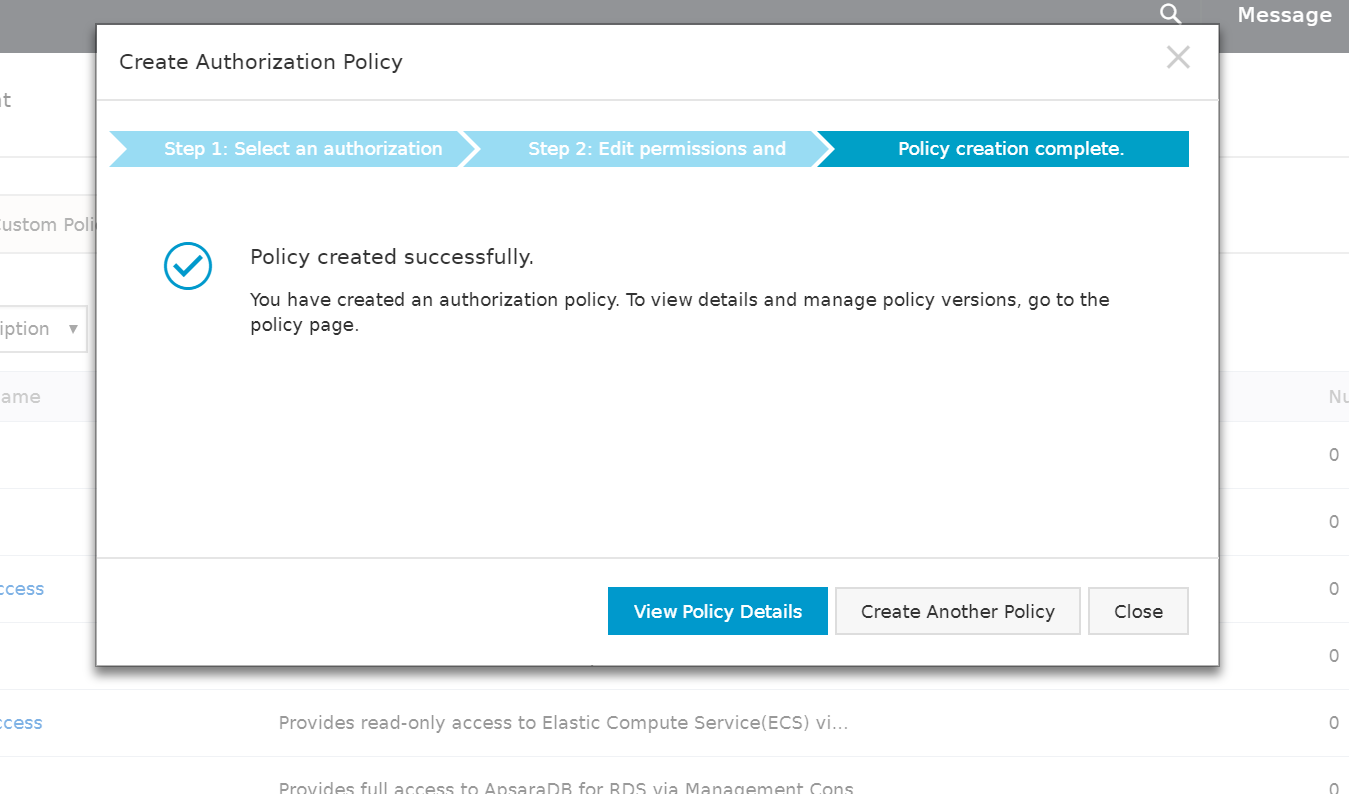1349x794 pixels.
Task: Click the 'You have created an authorization policy' message
Action: click(680, 312)
